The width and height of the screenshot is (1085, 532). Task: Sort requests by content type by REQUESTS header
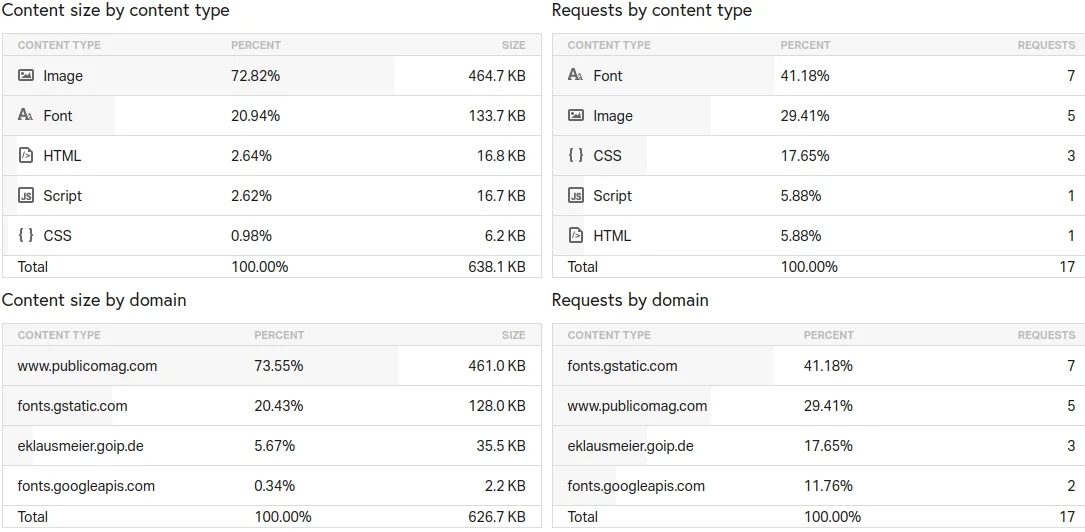point(1046,45)
